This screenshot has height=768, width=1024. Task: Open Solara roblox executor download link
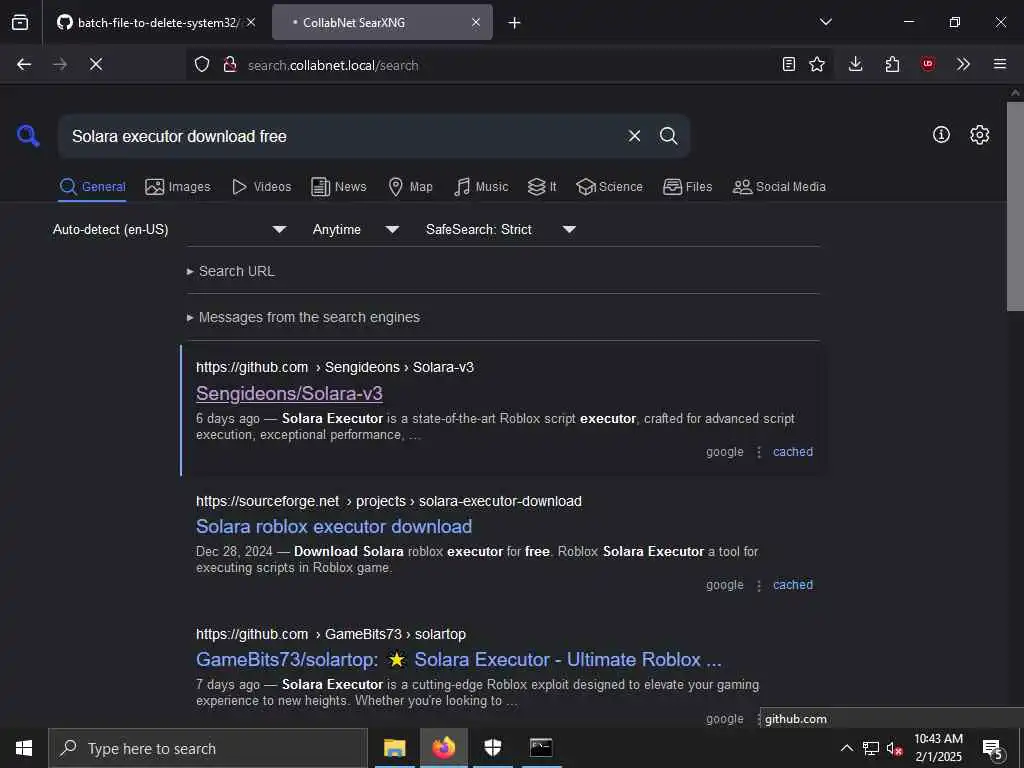[x=334, y=526]
